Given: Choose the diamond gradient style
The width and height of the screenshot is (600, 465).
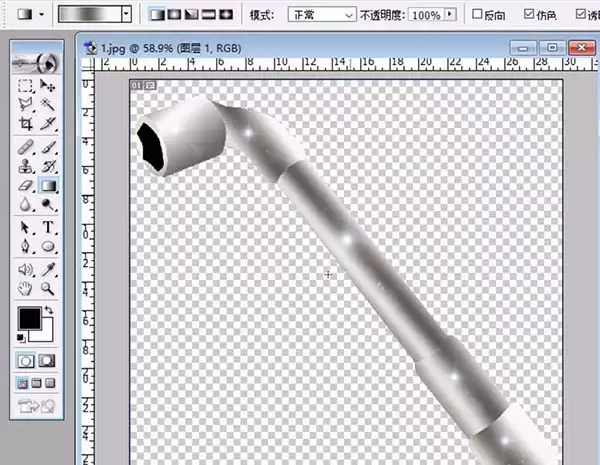Looking at the screenshot, I should 227,15.
